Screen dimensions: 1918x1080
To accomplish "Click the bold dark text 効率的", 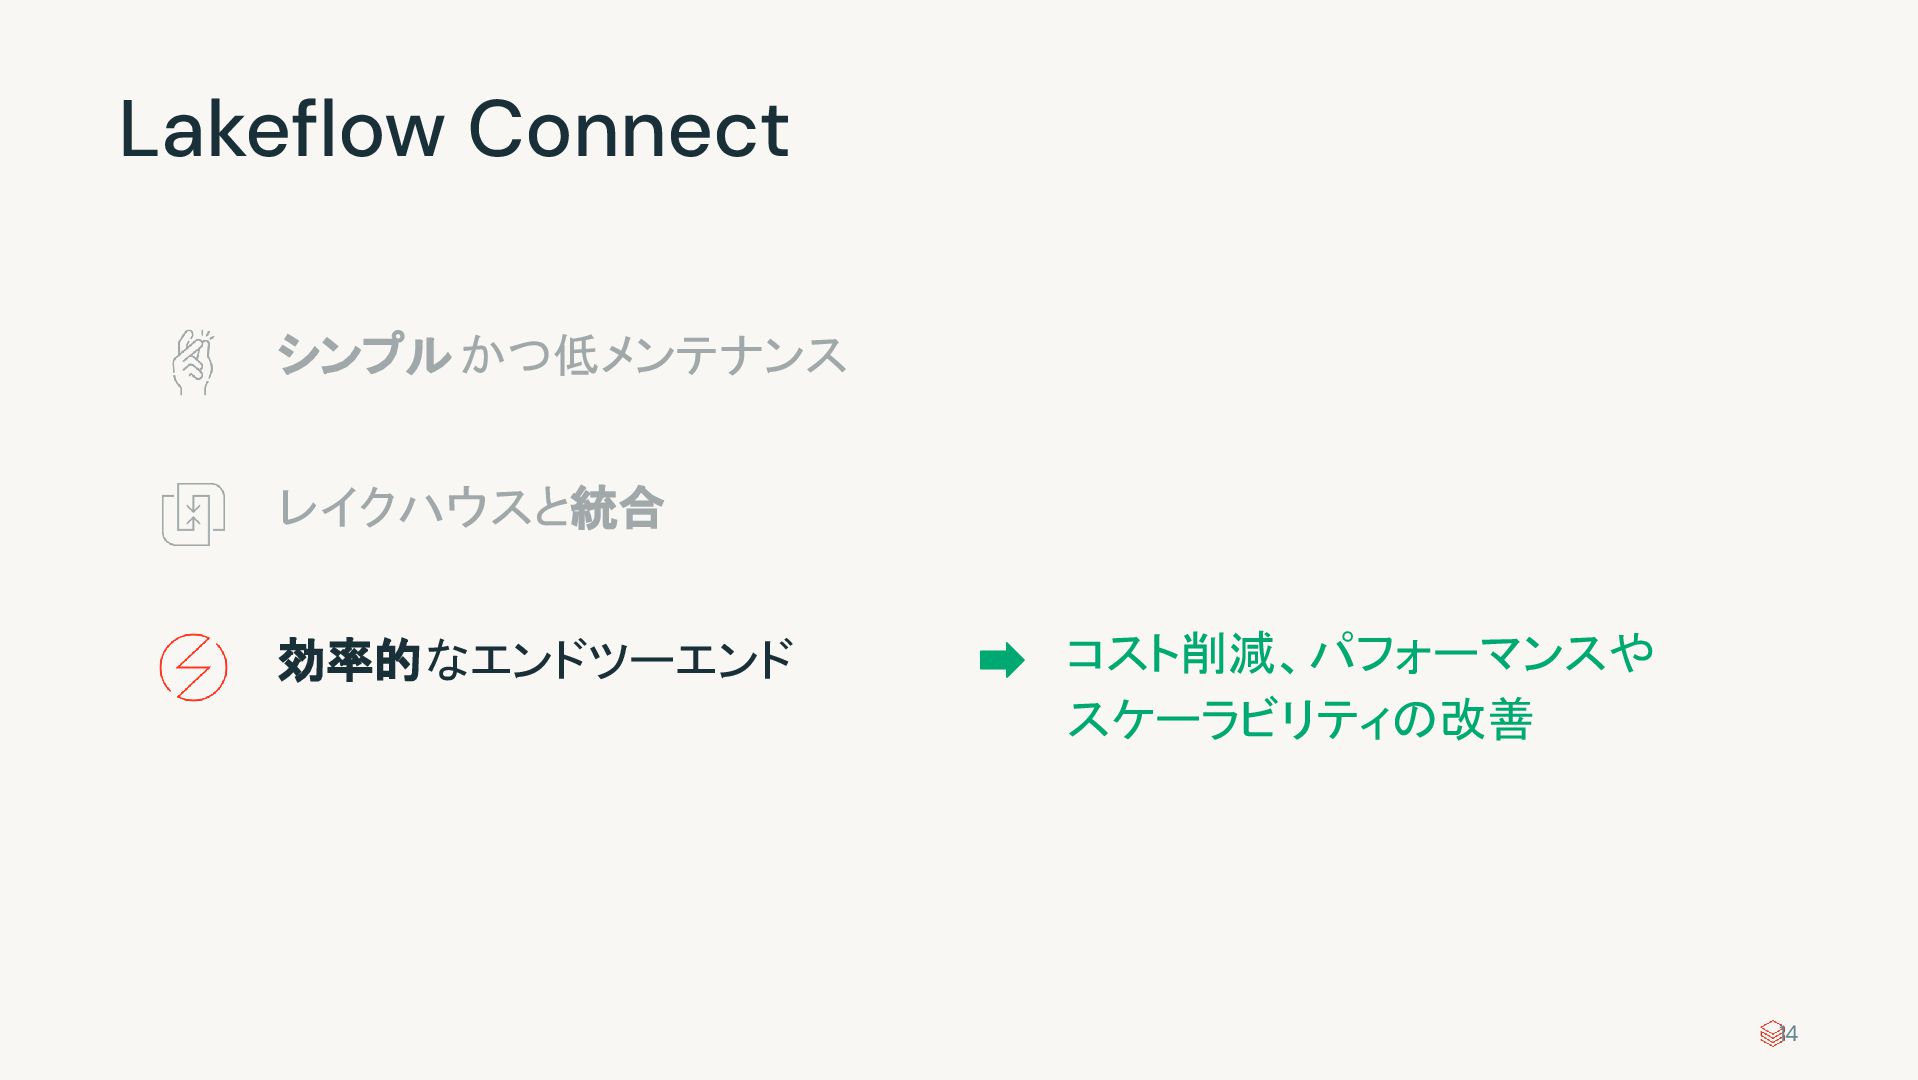I will coord(348,660).
